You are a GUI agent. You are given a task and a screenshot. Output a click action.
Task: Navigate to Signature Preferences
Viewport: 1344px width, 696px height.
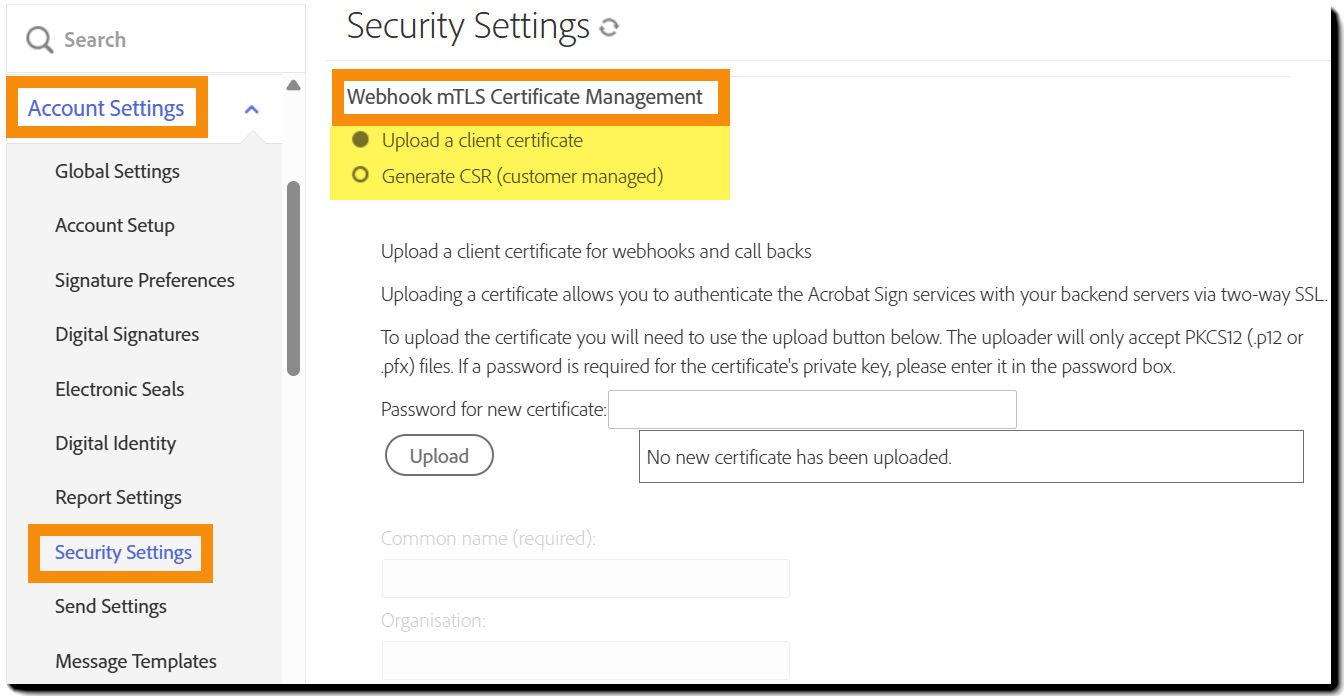tap(144, 280)
